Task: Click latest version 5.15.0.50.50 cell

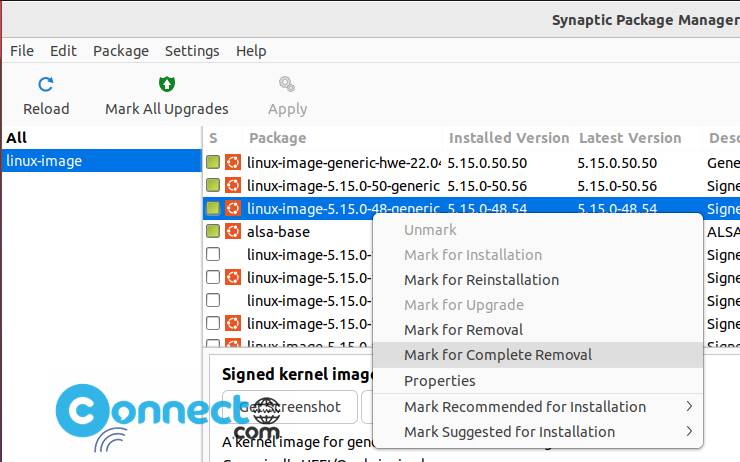Action: coord(617,163)
